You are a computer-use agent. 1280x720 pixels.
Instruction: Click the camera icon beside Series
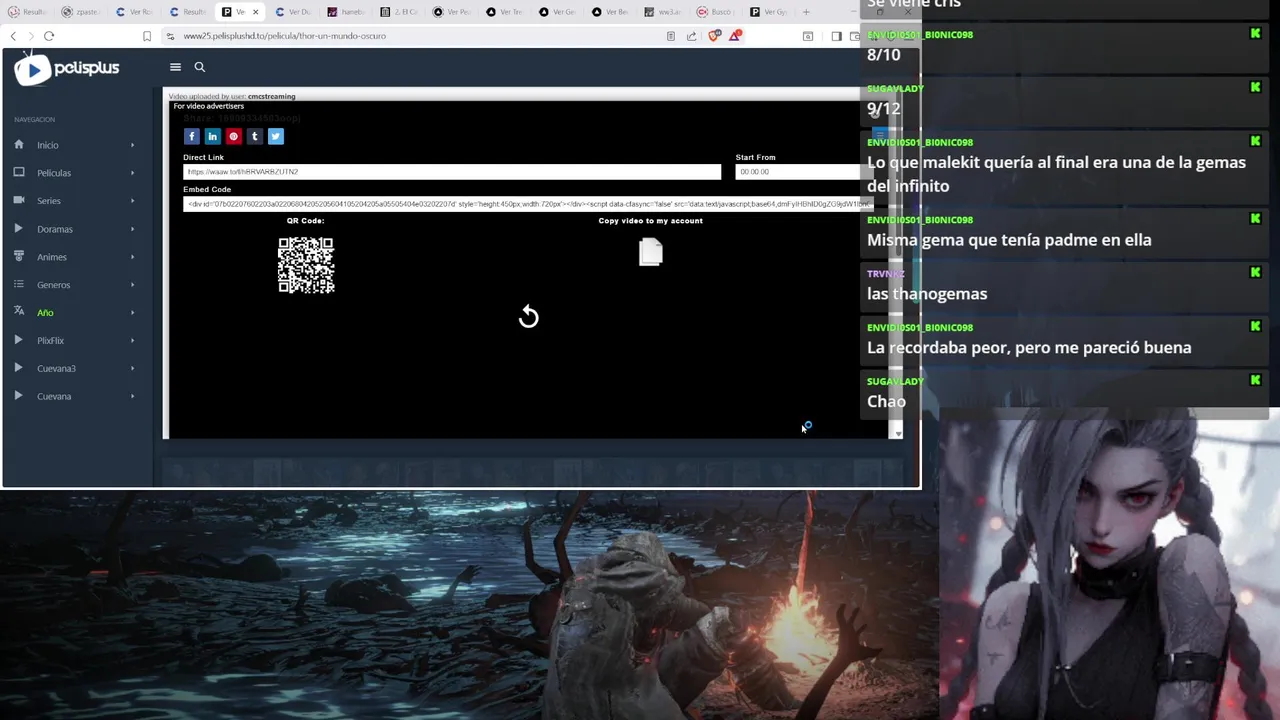coord(19,200)
